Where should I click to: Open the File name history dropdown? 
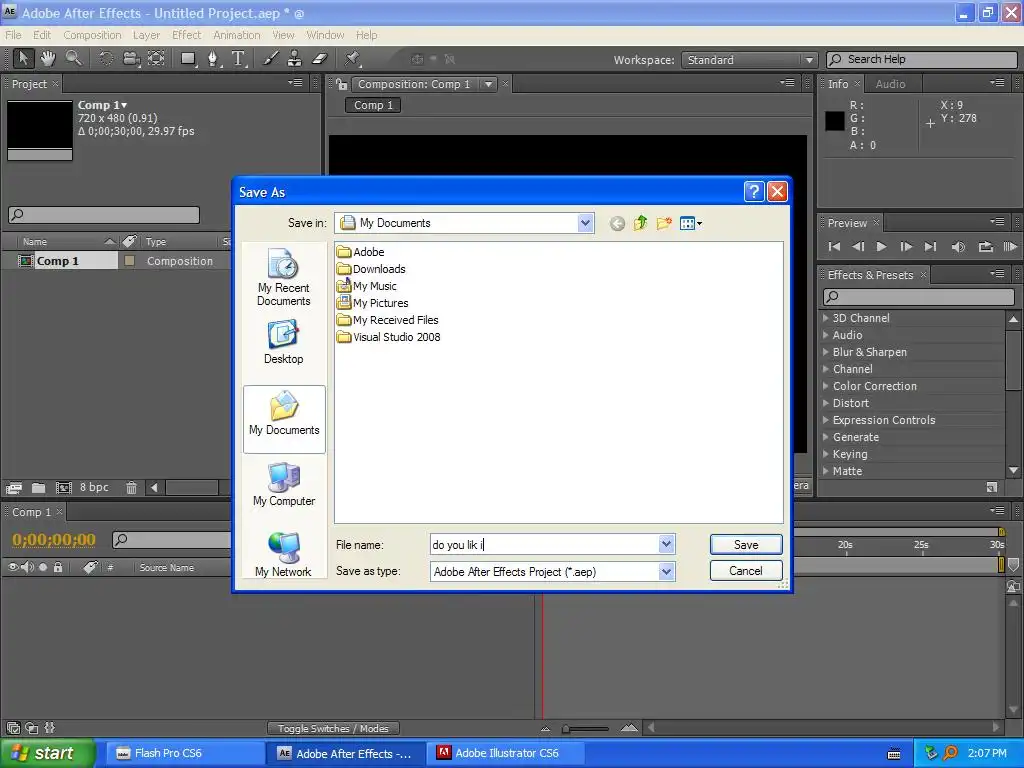(666, 544)
